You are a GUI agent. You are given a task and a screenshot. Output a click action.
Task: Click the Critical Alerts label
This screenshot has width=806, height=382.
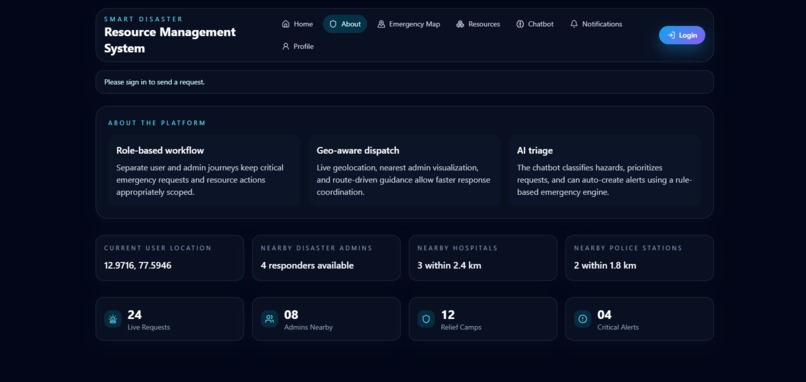(618, 328)
